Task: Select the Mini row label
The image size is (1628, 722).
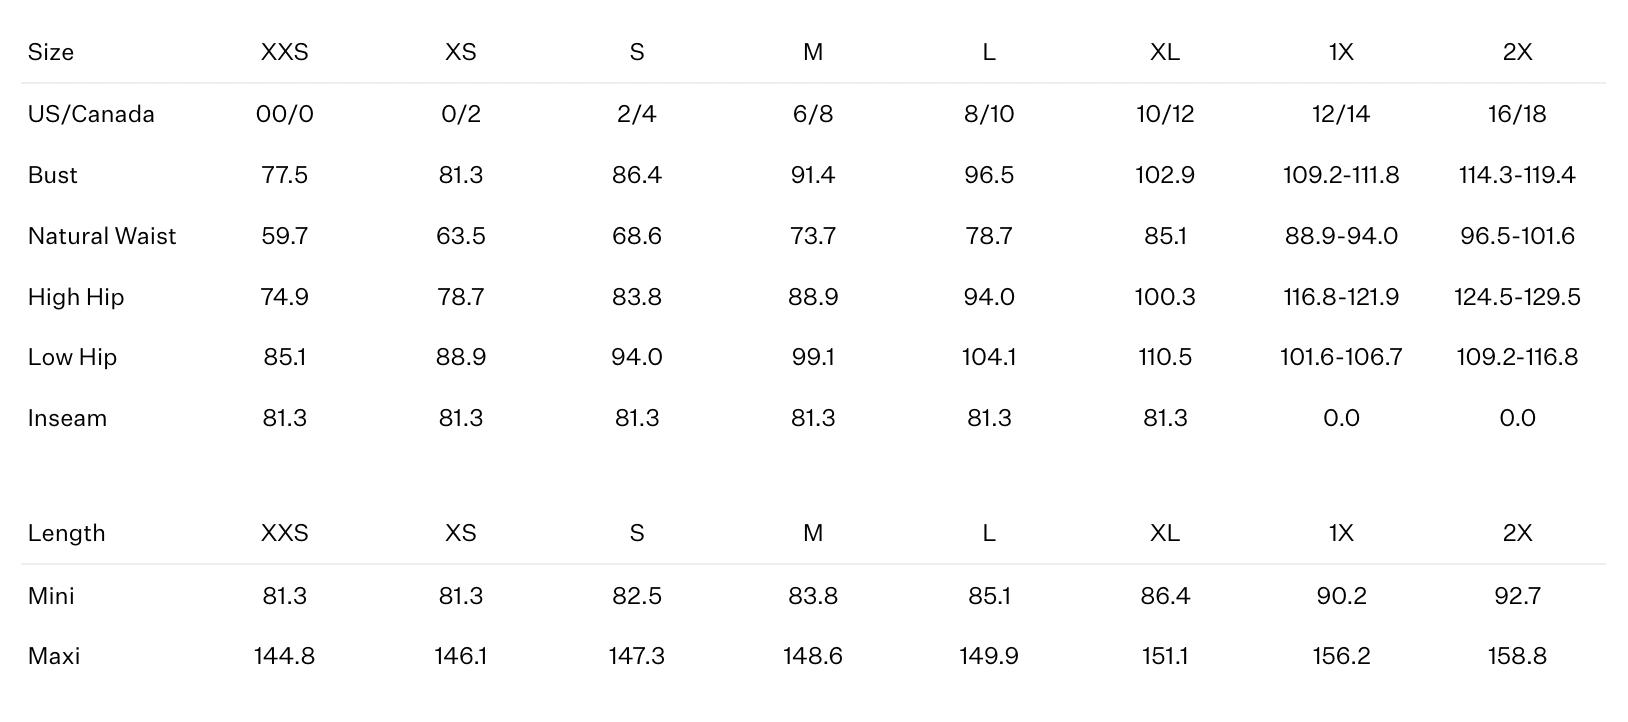Action: pyautogui.click(x=51, y=596)
